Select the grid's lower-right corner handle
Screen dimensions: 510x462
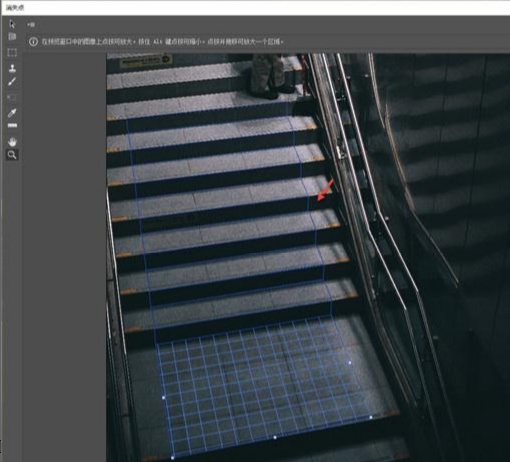371,417
